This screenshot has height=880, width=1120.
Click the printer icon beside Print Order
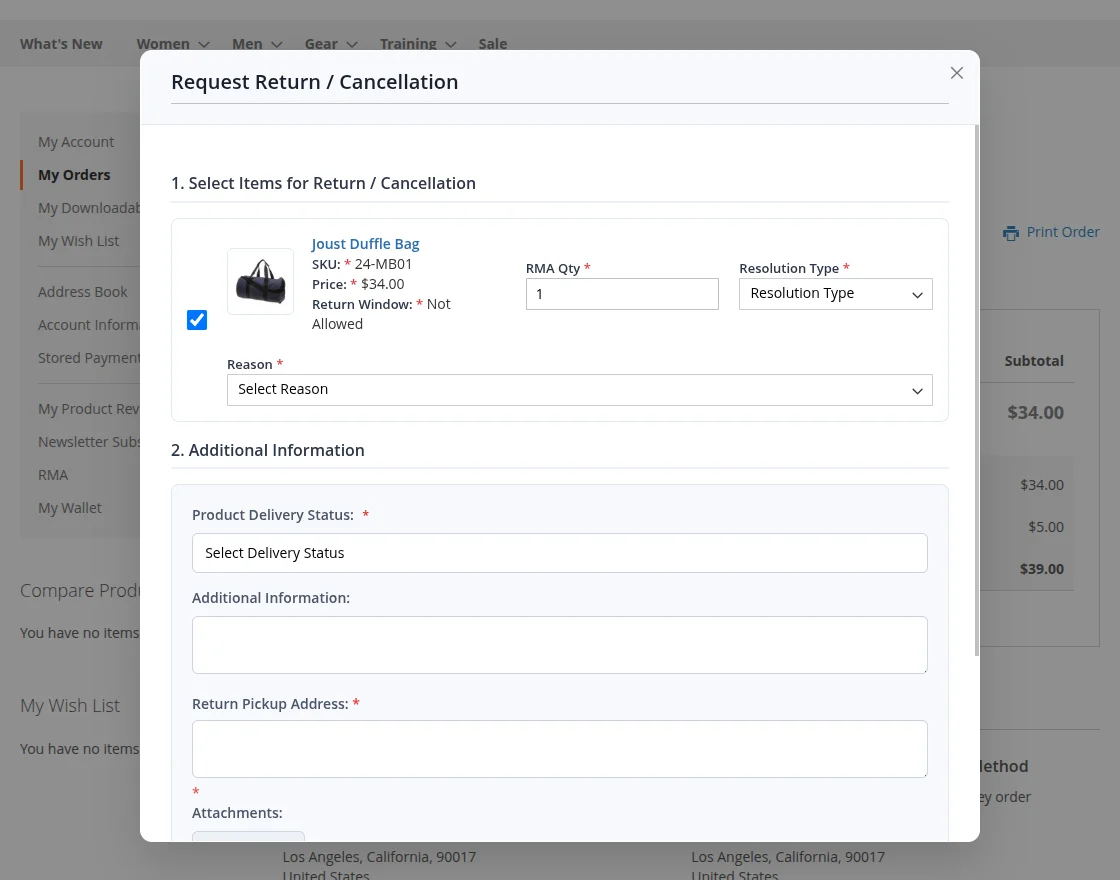click(x=1011, y=233)
